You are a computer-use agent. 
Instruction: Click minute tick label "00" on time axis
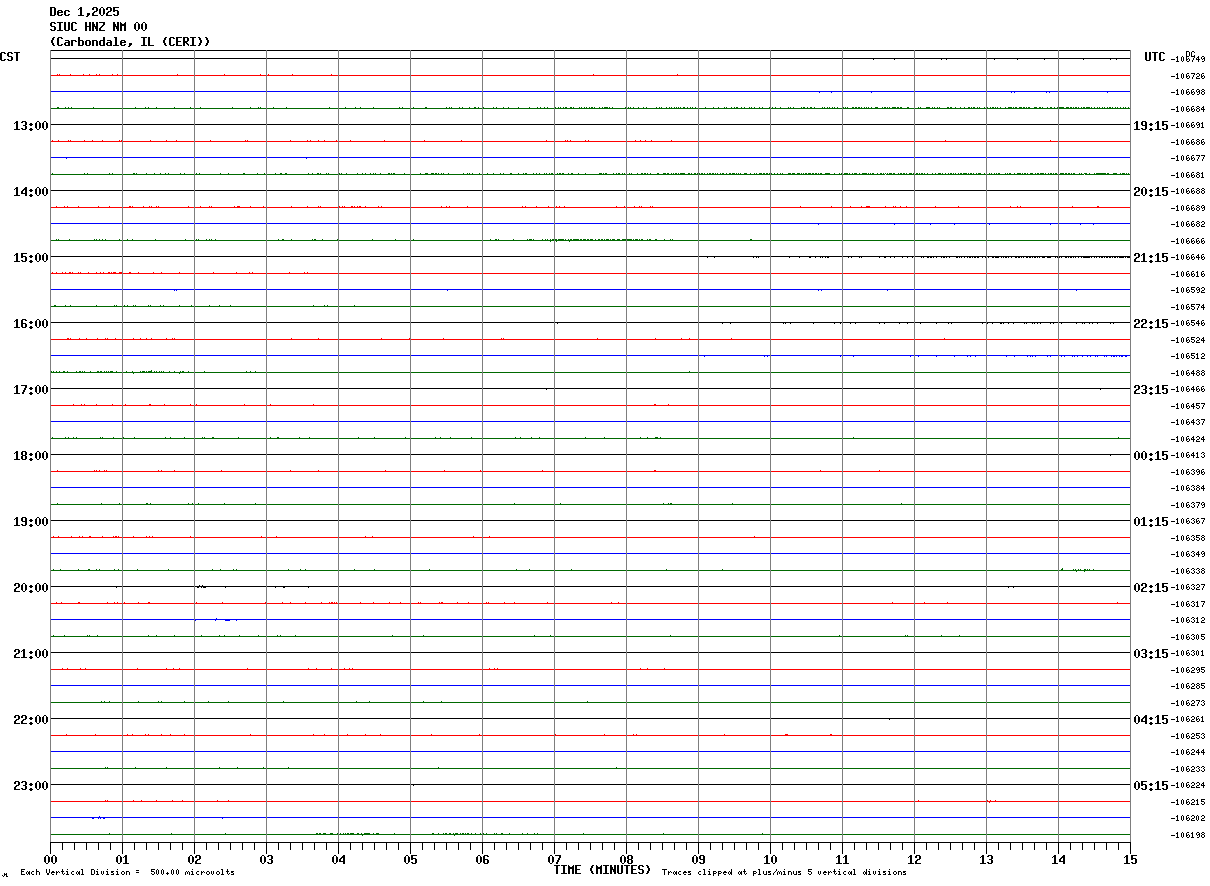[x=50, y=859]
